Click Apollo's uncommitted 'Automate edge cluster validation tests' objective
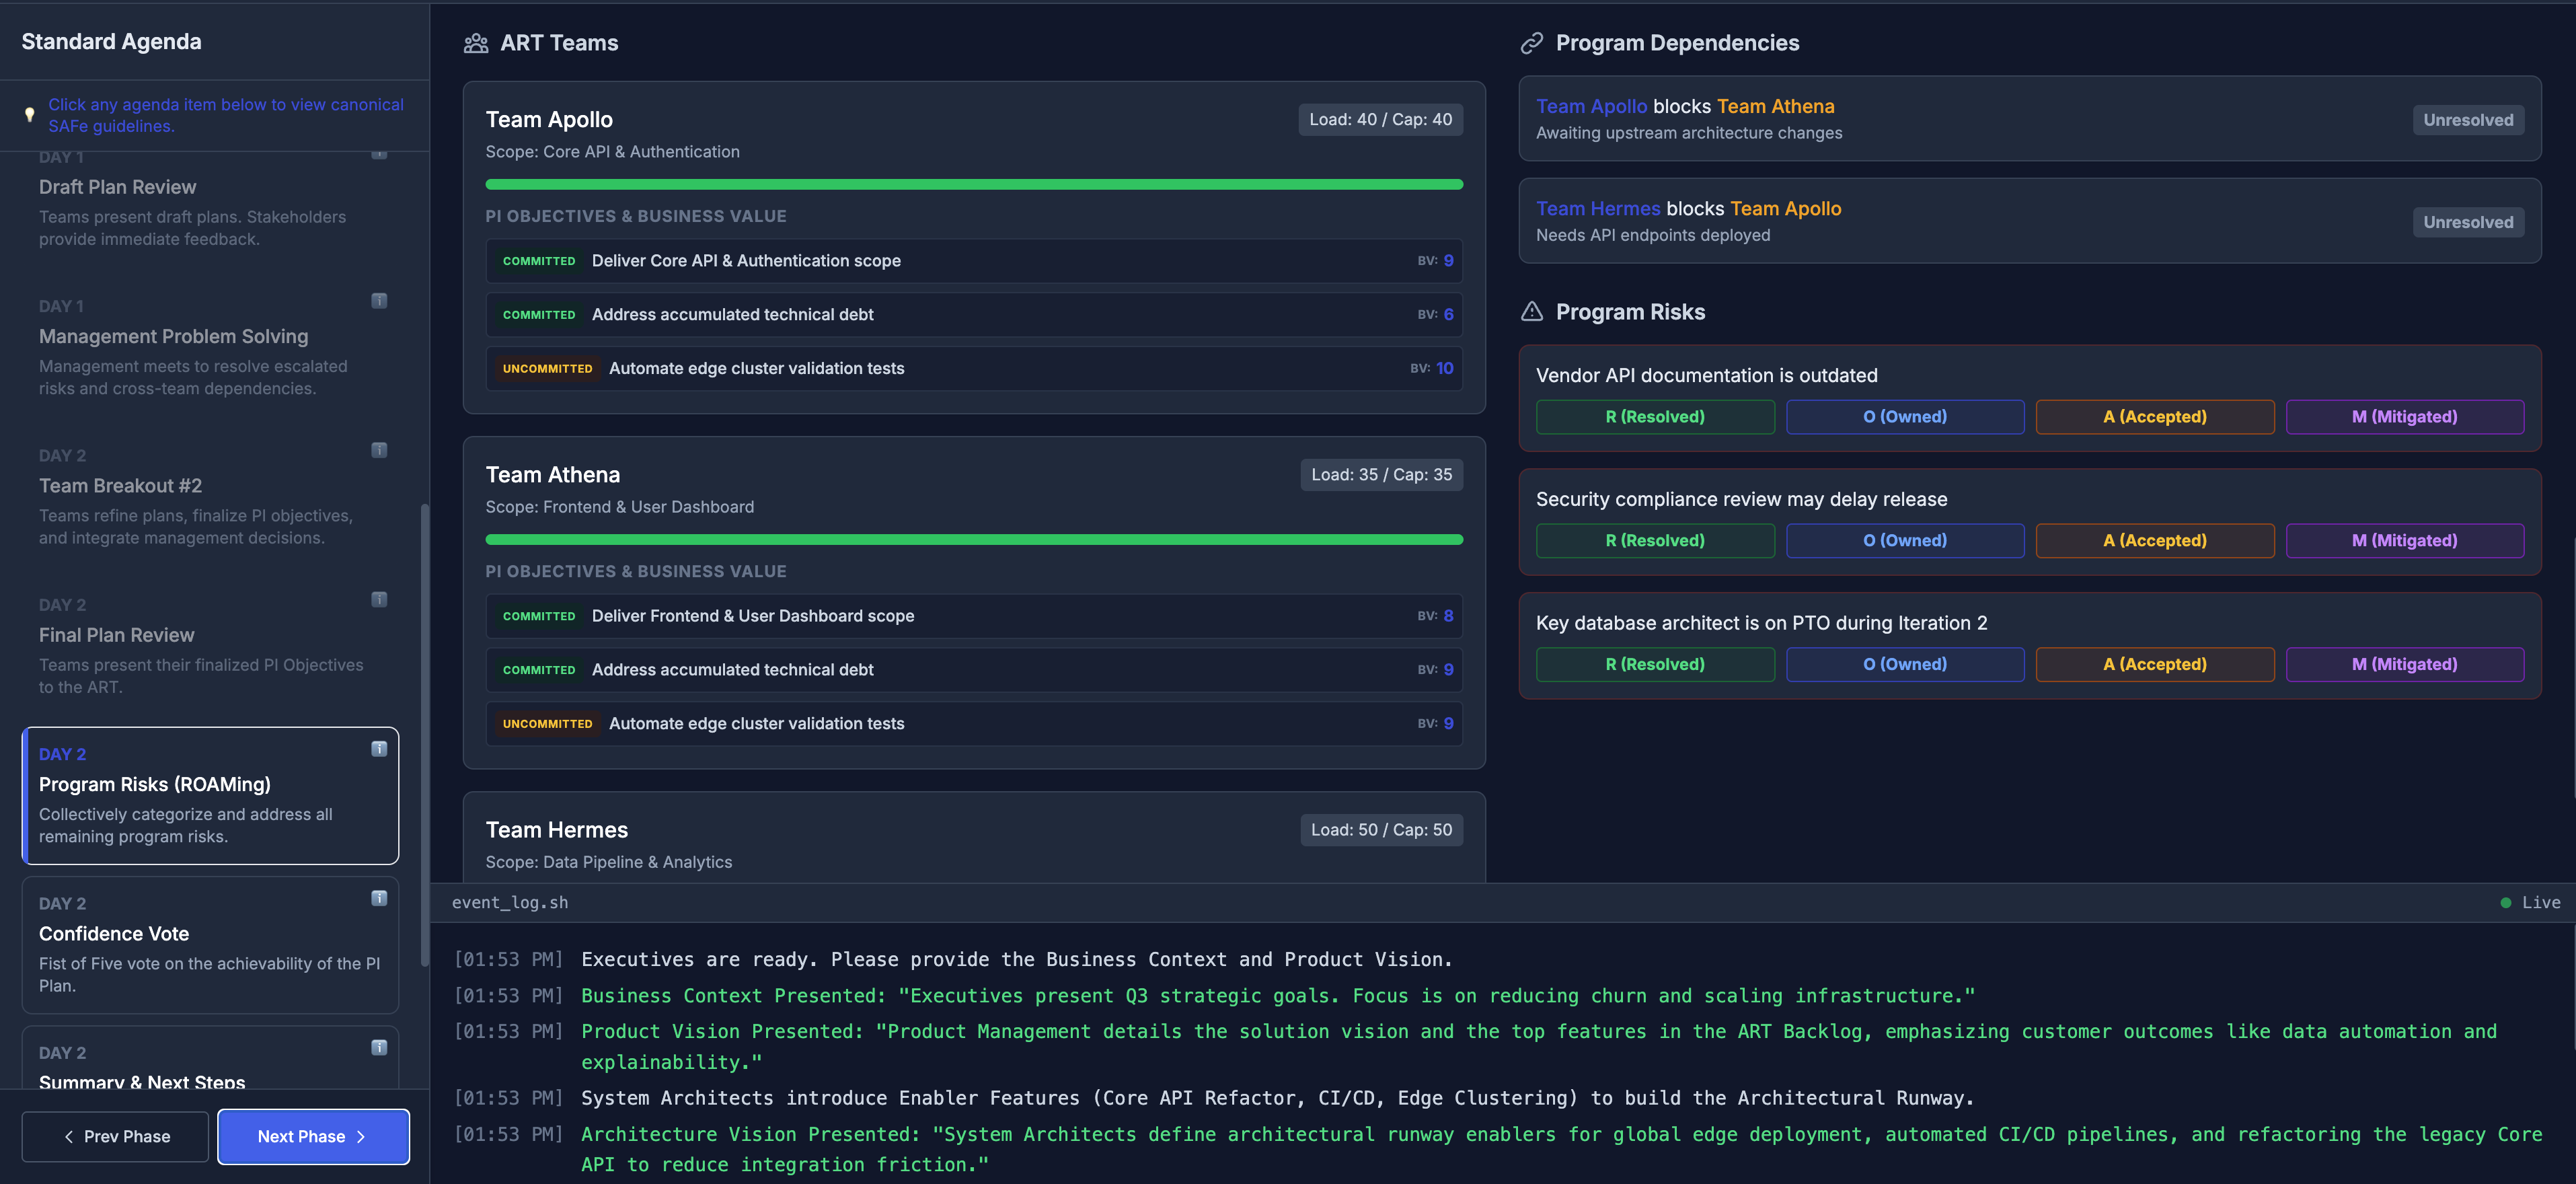 [x=974, y=369]
